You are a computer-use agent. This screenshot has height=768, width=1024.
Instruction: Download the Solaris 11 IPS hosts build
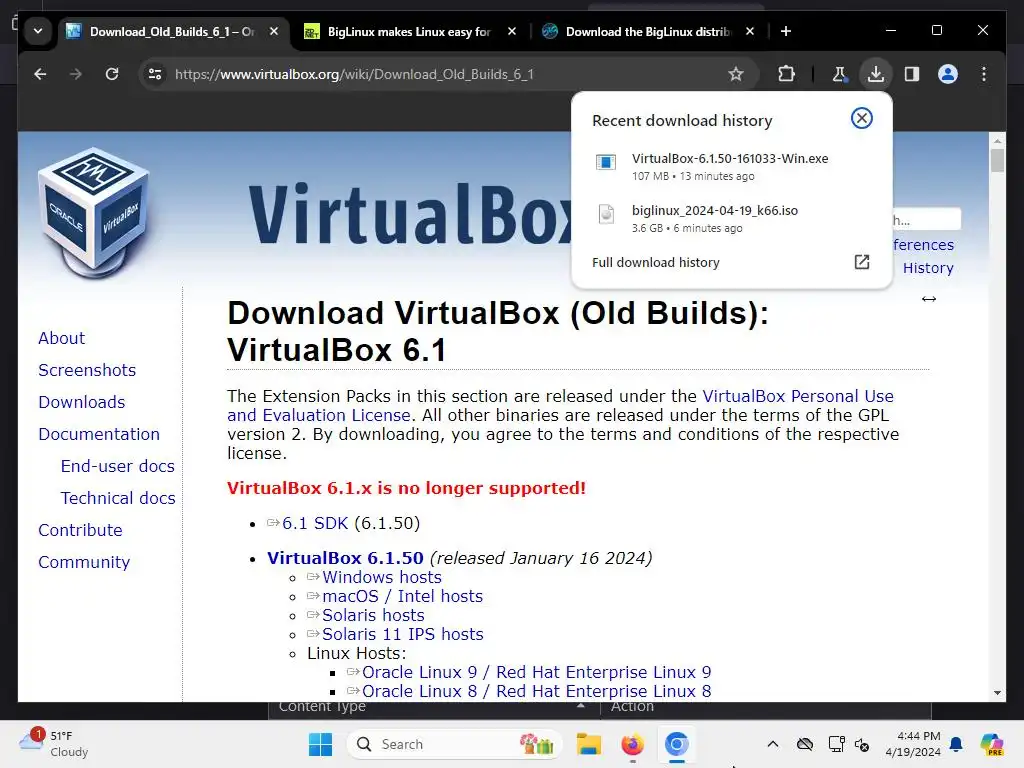402,634
